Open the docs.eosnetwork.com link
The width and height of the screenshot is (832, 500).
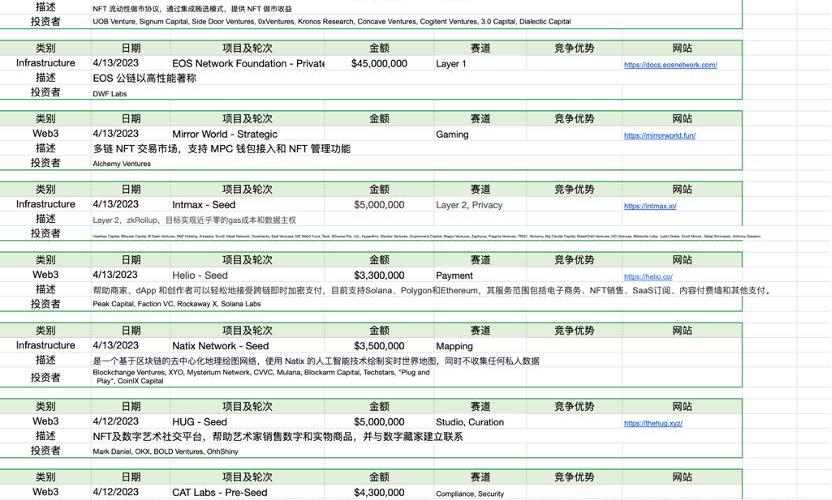670,65
